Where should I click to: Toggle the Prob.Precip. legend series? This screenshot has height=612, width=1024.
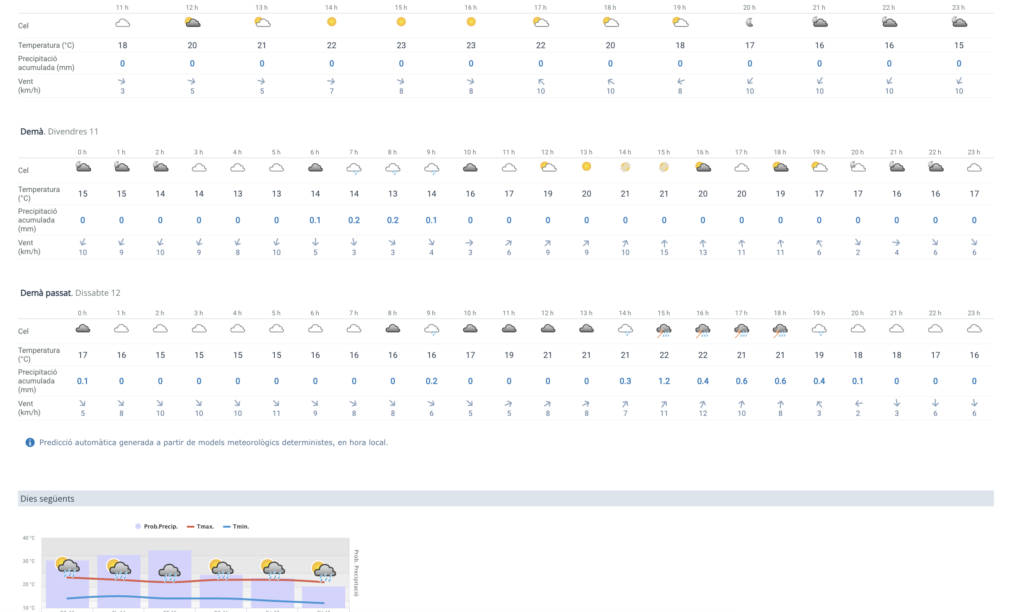(156, 526)
